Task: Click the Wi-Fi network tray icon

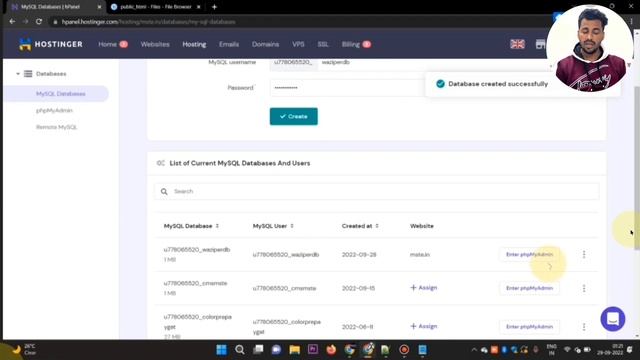Action: (567, 350)
